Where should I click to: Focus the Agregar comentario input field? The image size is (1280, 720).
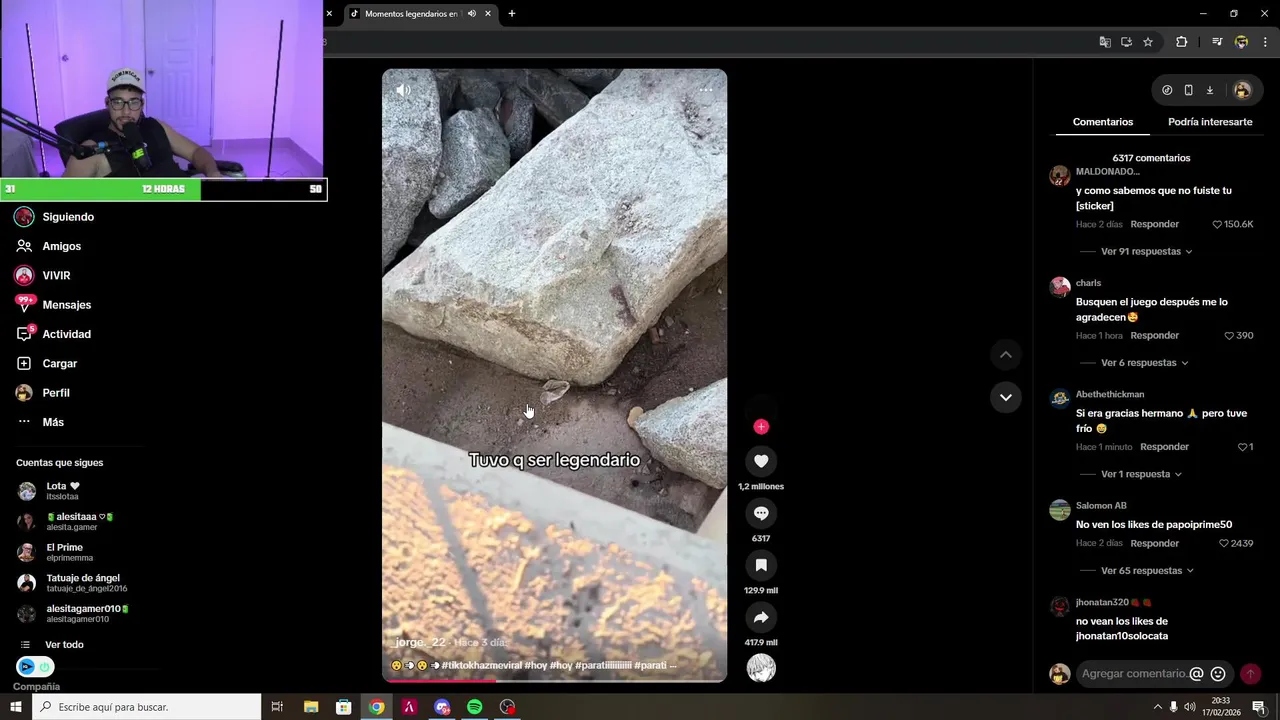tap(1134, 674)
